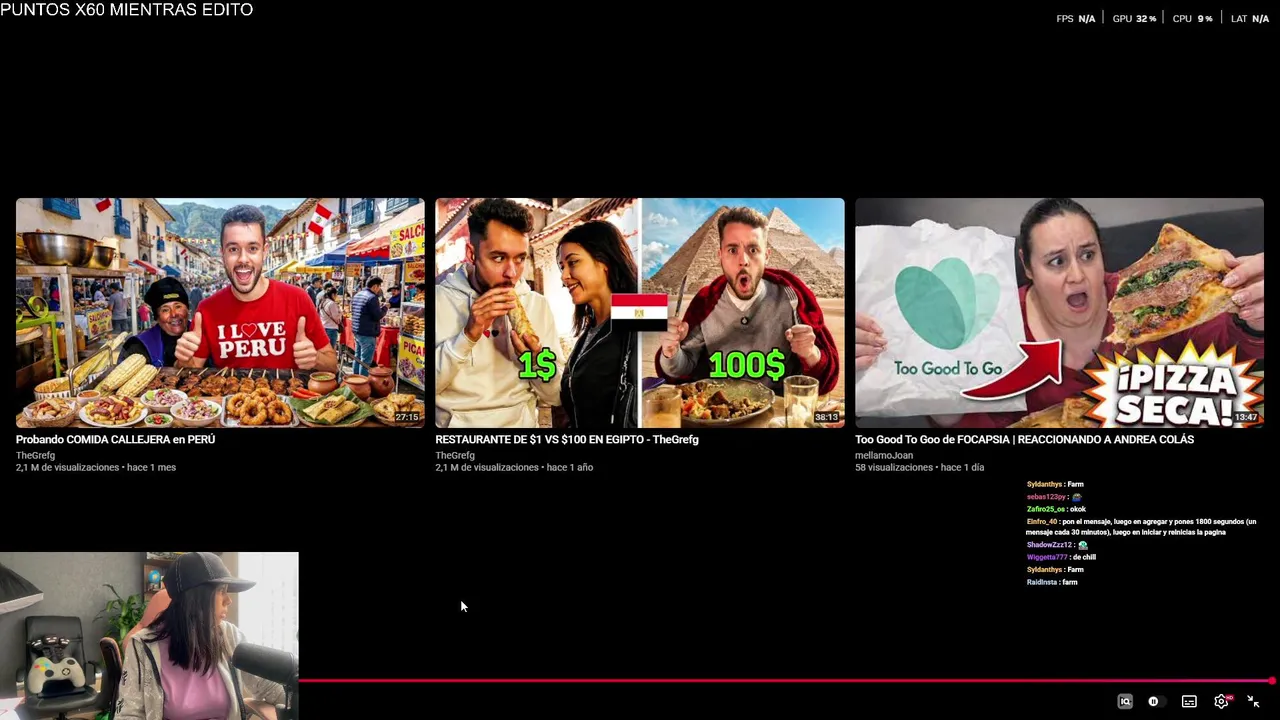Click '2,1 M de visualizaciones • hace 1 año'
The image size is (1280, 720).
(x=514, y=467)
